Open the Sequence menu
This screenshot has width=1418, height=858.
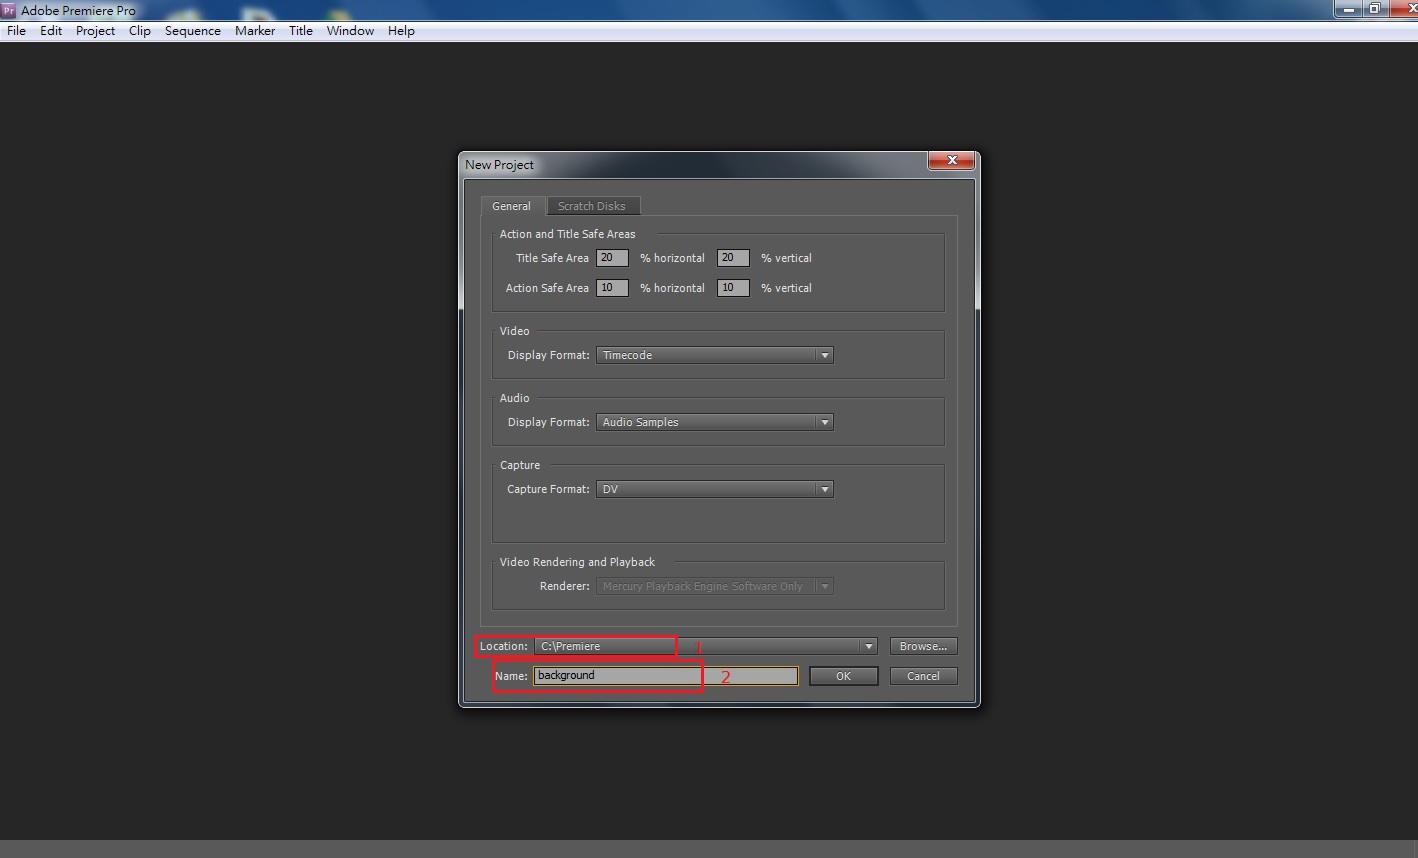click(192, 31)
